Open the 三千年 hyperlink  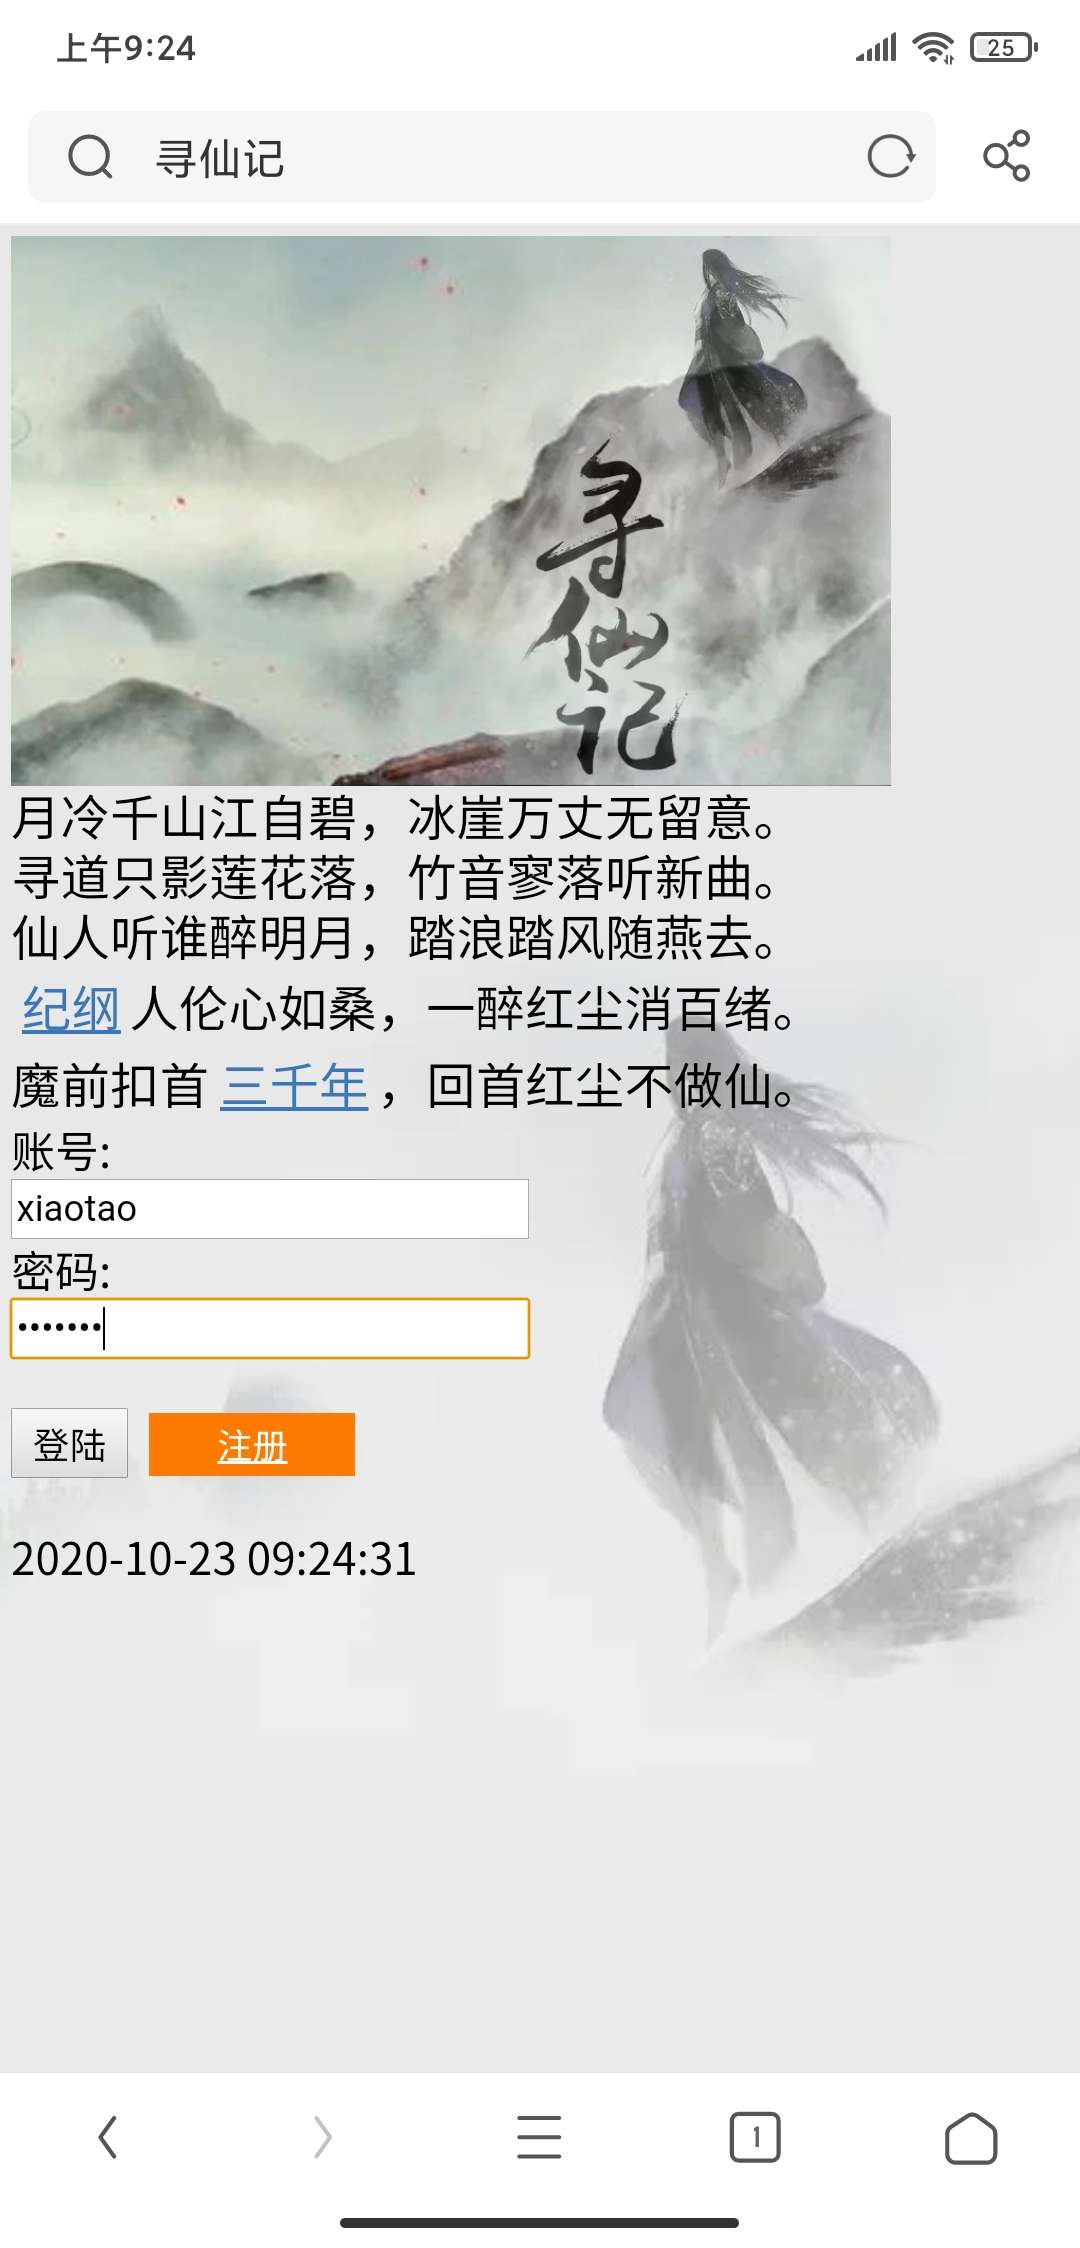[294, 1087]
